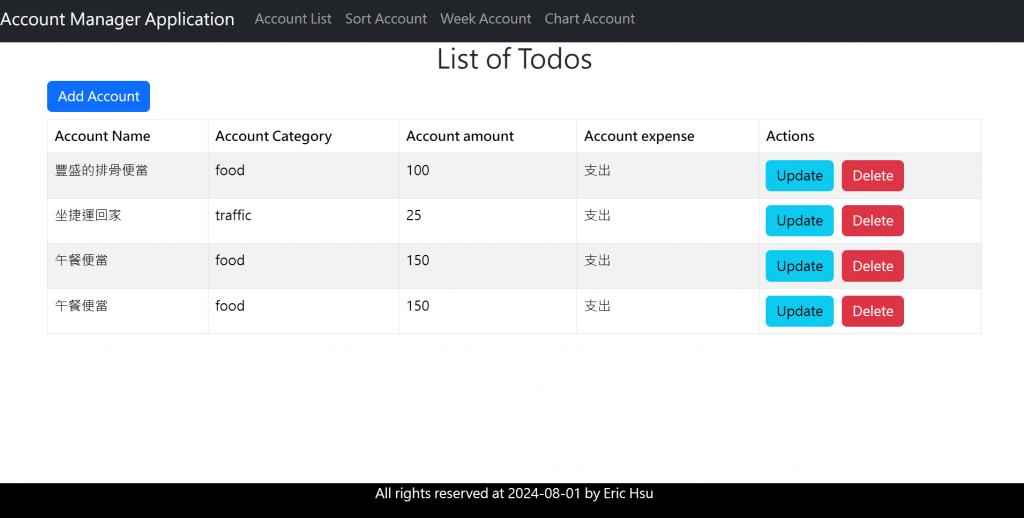Open the Account List nav link
The image size is (1024, 518).
(x=293, y=19)
